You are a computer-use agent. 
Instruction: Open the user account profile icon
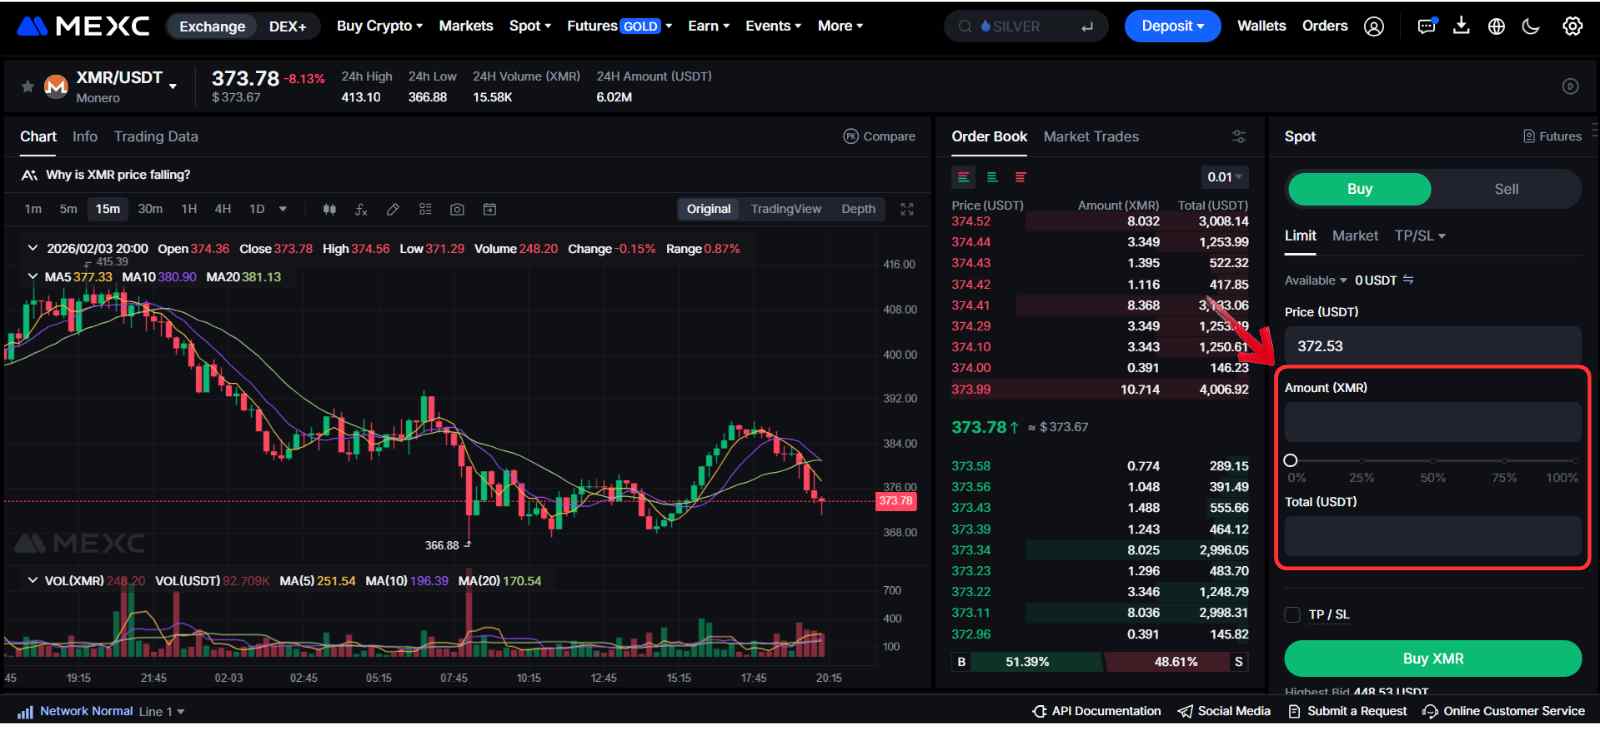click(x=1374, y=27)
